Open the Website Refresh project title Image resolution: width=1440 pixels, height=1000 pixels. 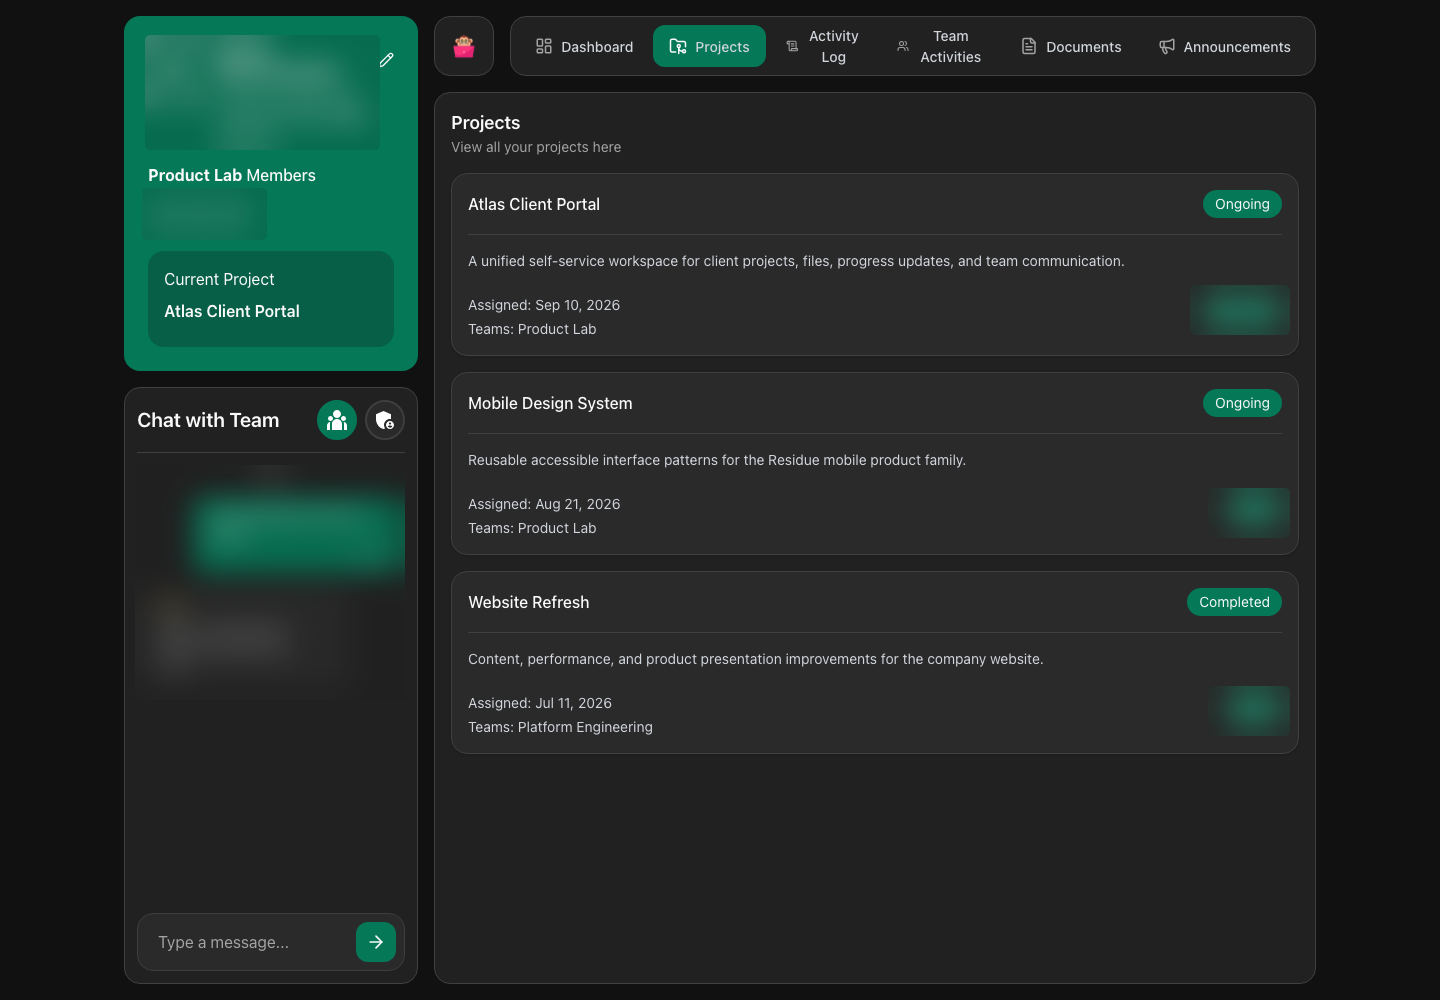(529, 602)
